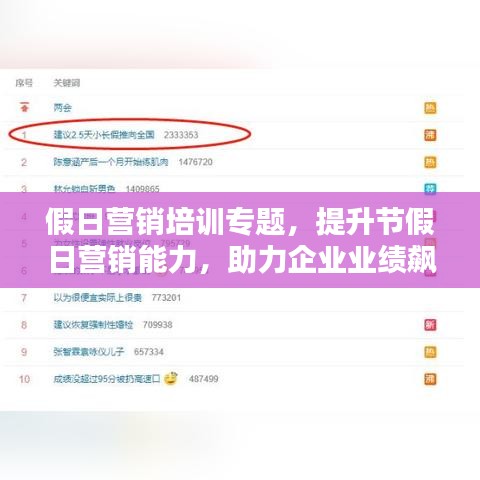Open the 张智霖袁咏仪儿子 topic
The image size is (480, 480).
(89, 352)
